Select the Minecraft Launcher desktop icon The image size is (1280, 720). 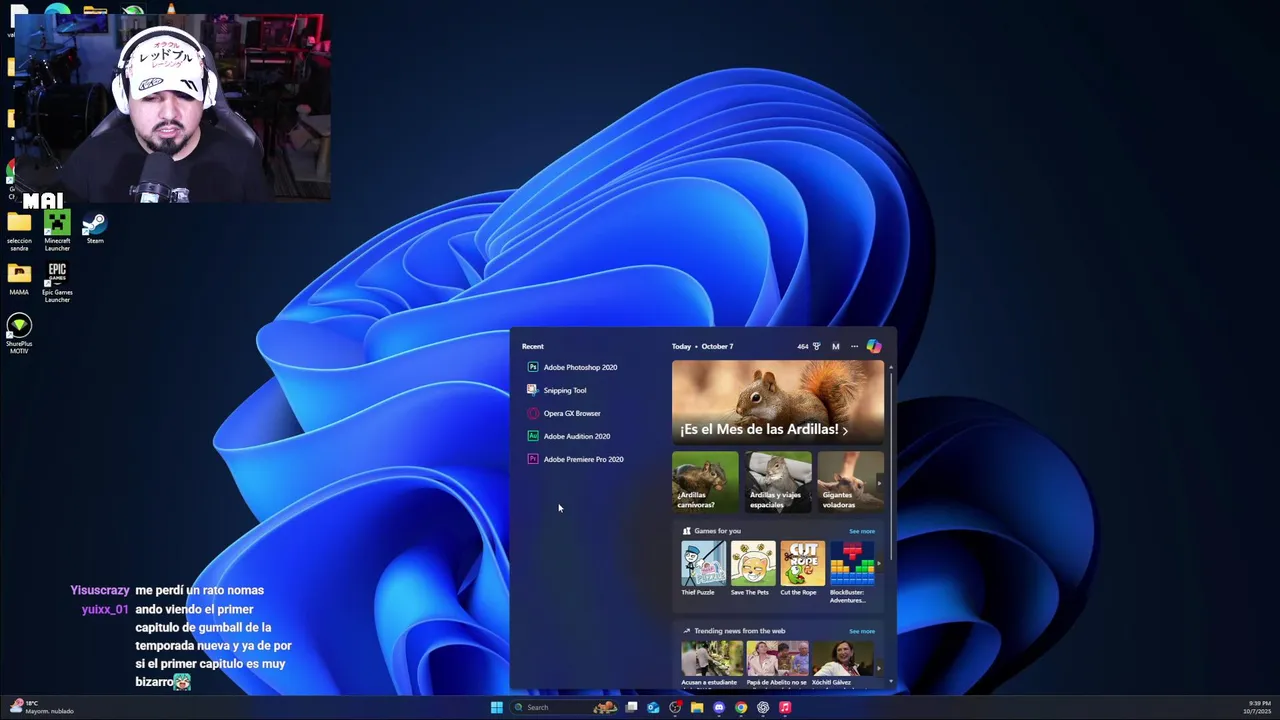[57, 230]
